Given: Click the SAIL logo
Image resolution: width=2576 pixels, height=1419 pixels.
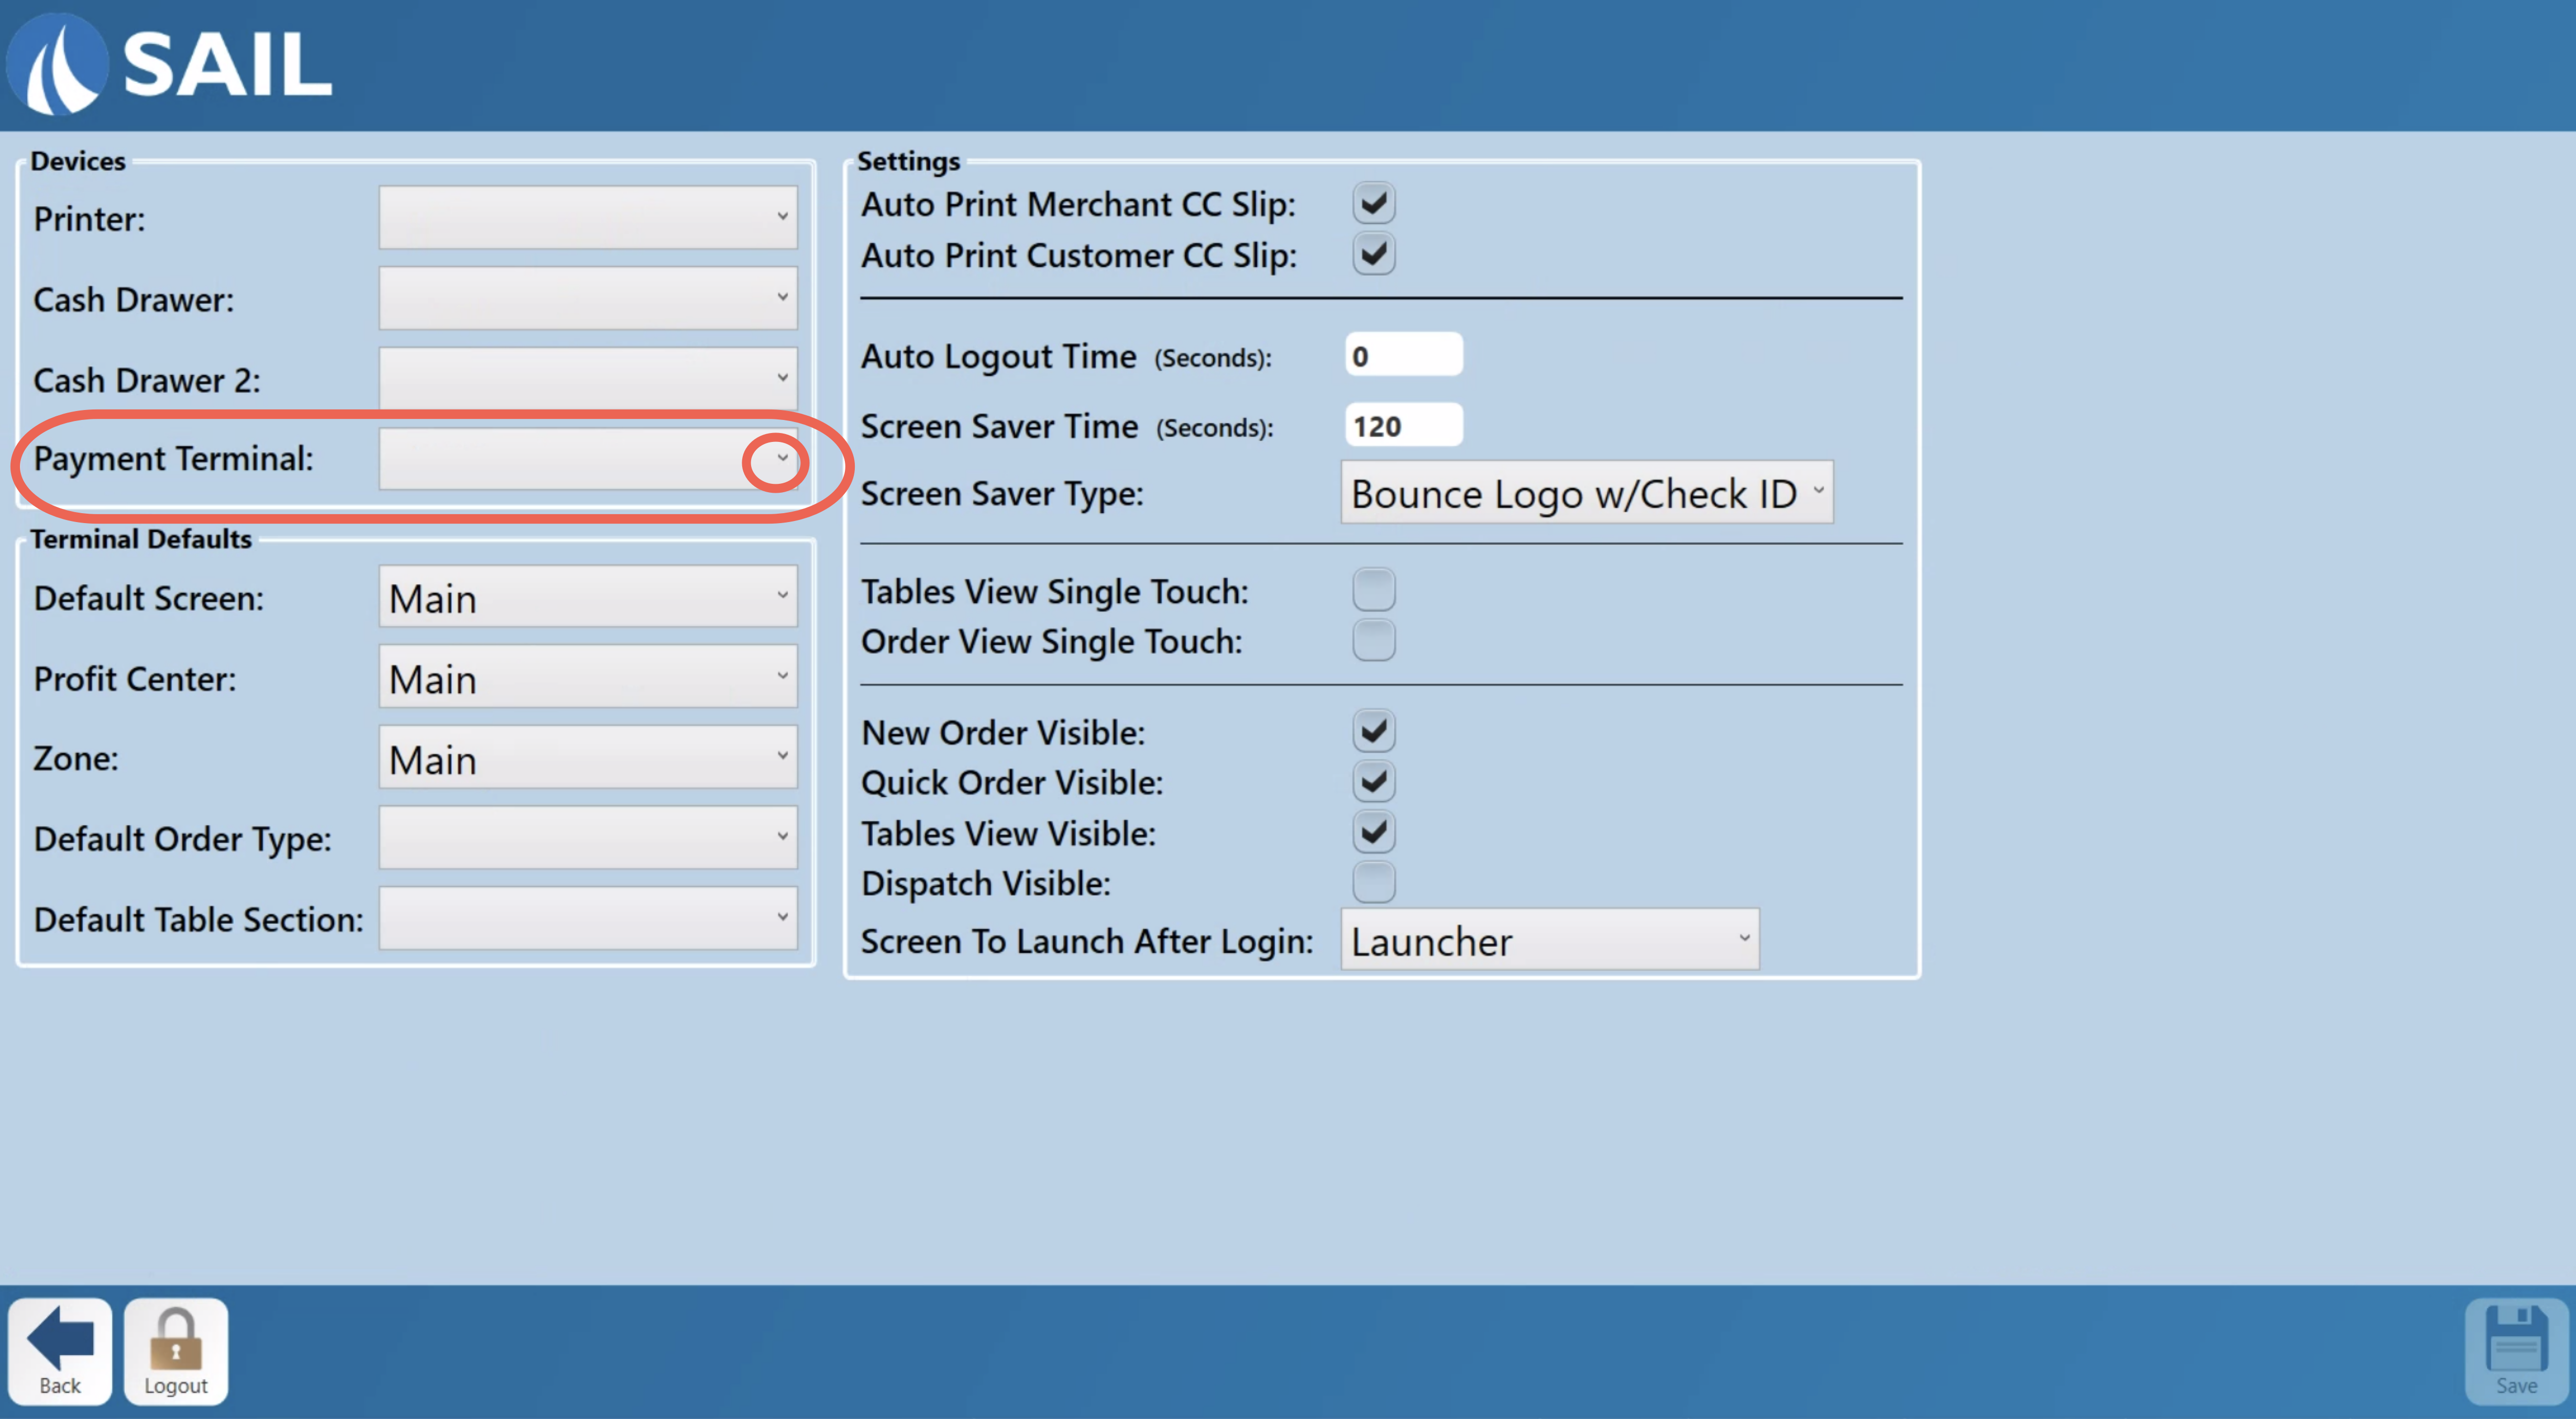Looking at the screenshot, I should (170, 64).
